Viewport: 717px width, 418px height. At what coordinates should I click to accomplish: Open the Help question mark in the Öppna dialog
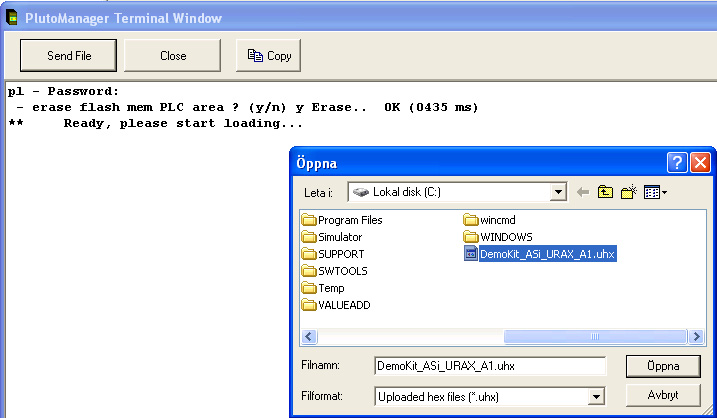tap(677, 162)
